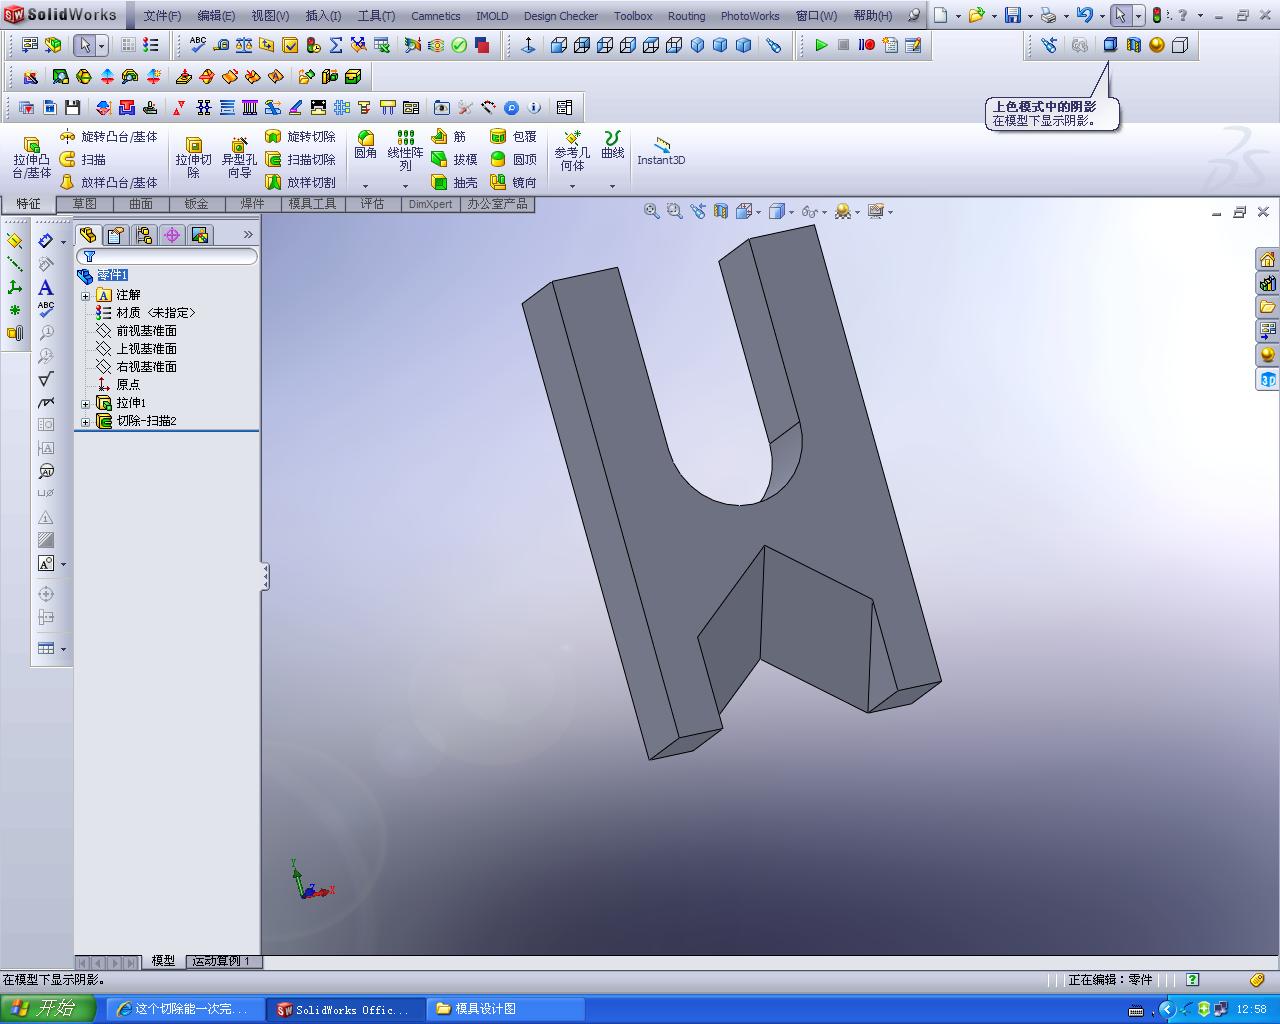Toggle the DisplayManager tab in side panel
This screenshot has height=1024, width=1280.
click(200, 235)
